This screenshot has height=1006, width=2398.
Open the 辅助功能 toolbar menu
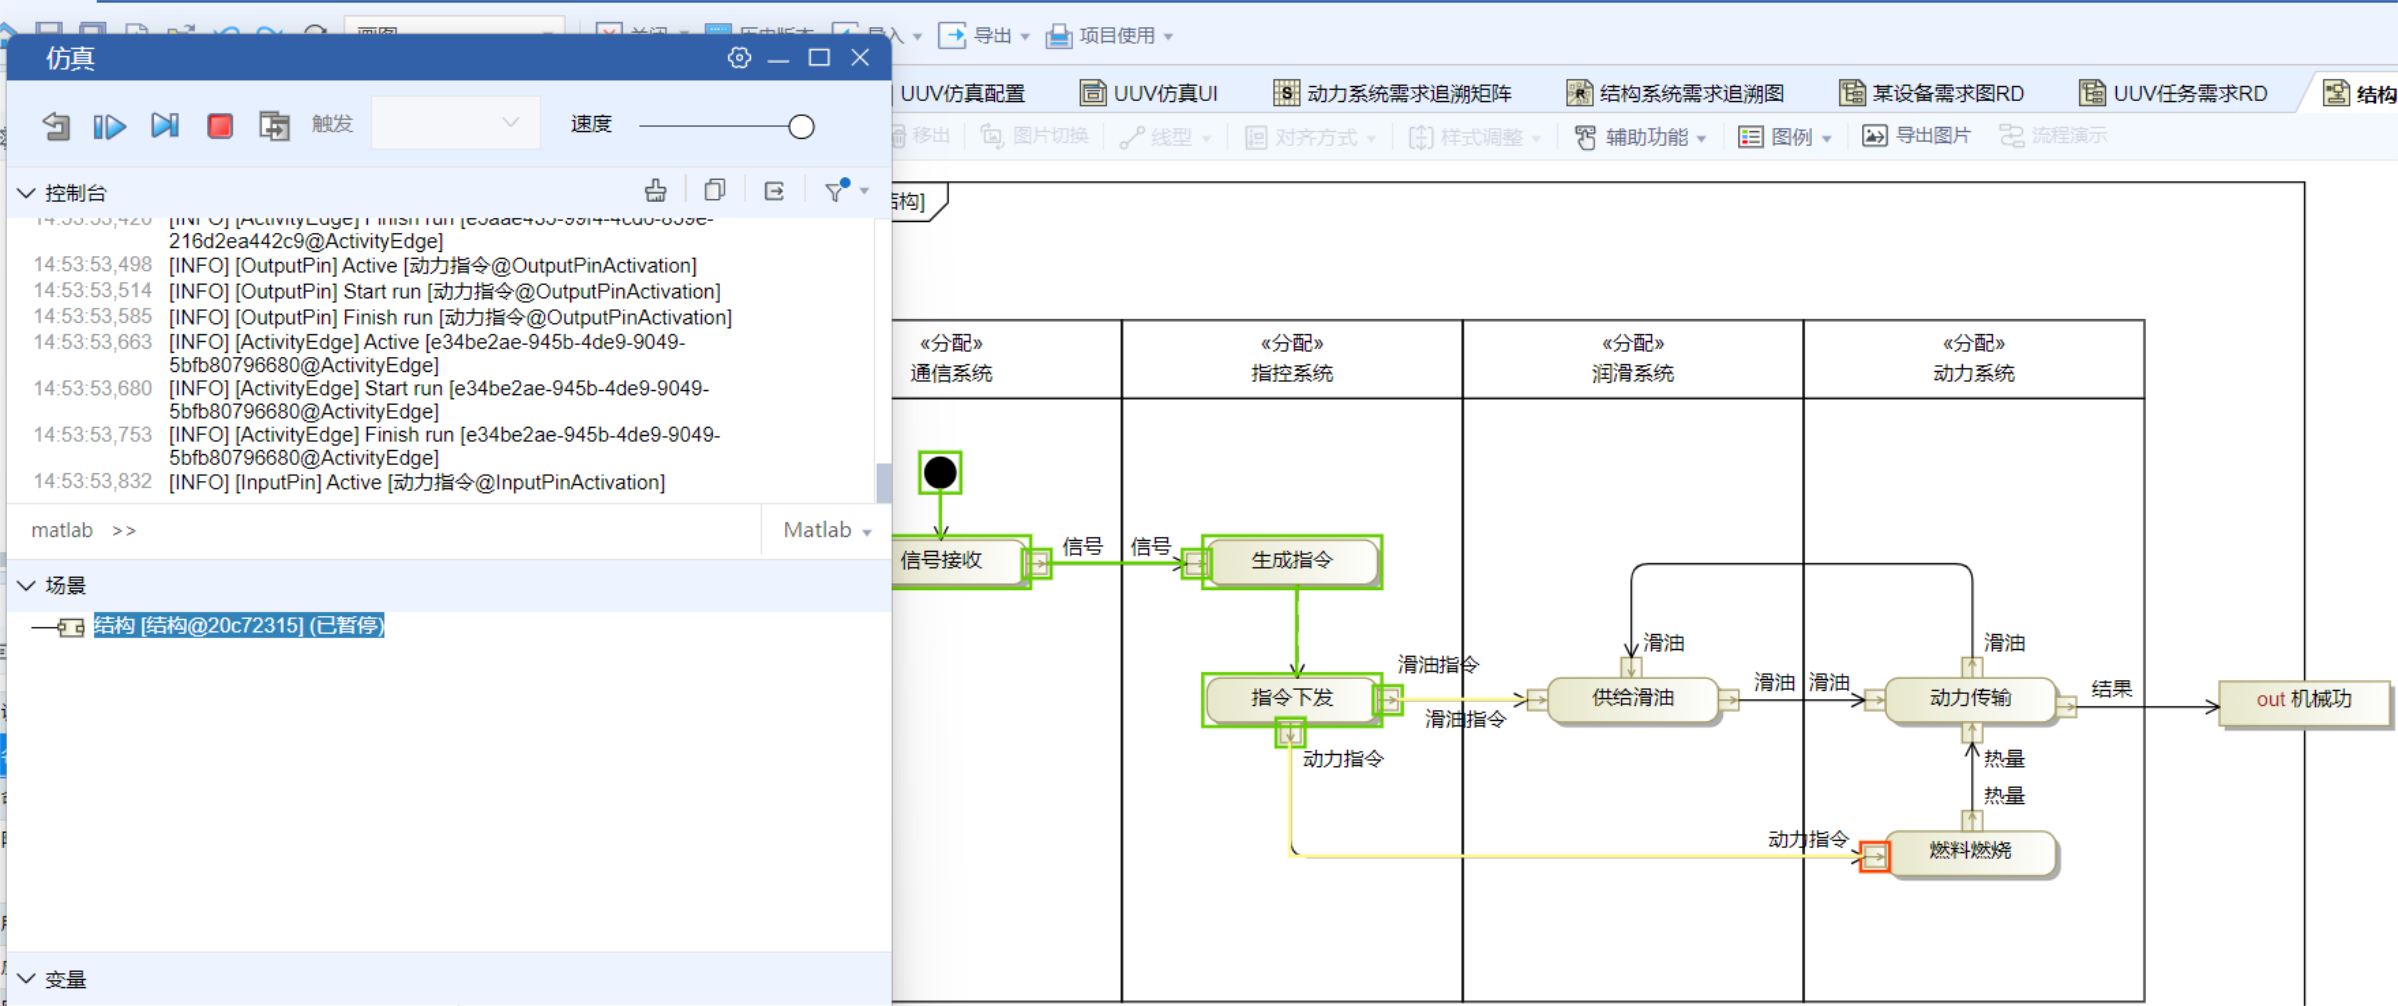tap(1640, 137)
